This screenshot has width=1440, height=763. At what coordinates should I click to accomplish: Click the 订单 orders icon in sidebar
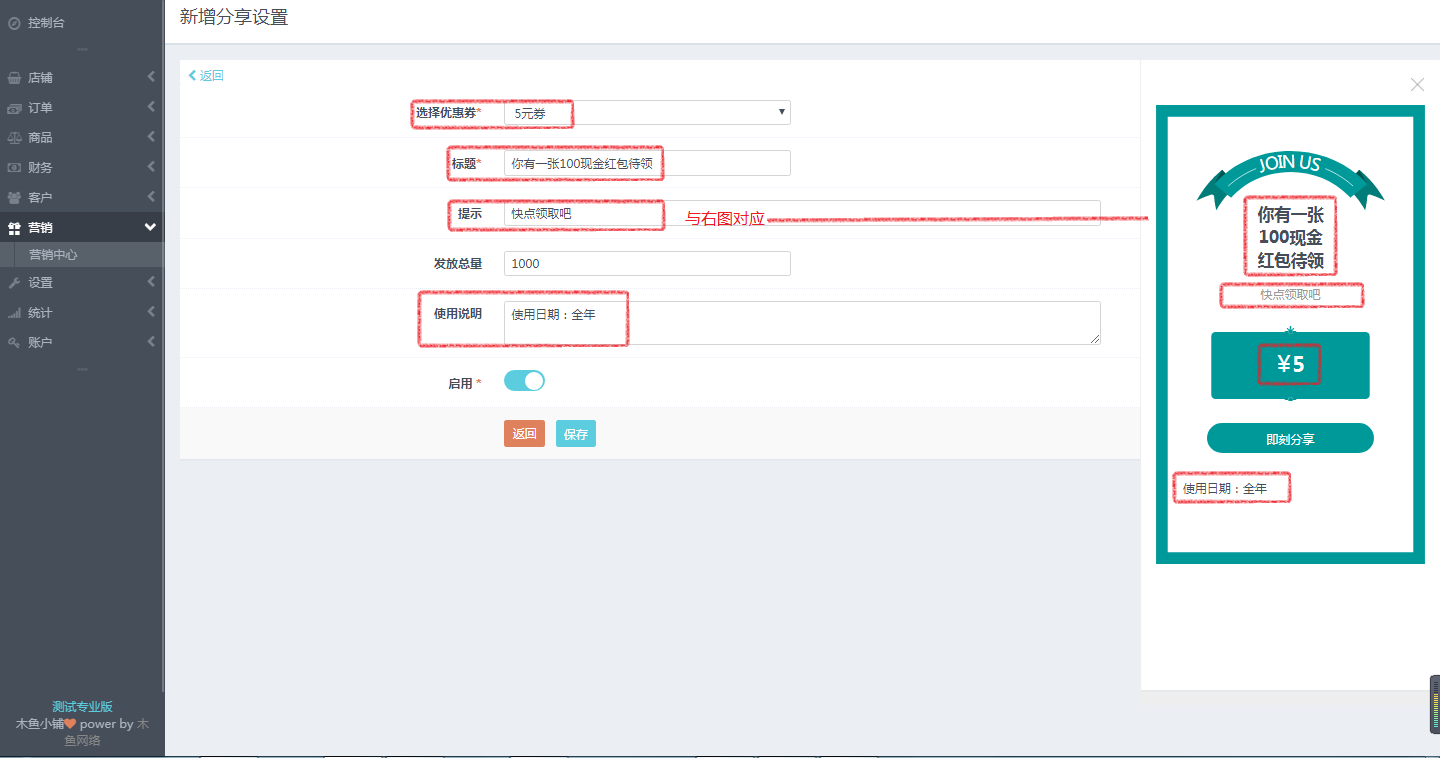tap(14, 108)
